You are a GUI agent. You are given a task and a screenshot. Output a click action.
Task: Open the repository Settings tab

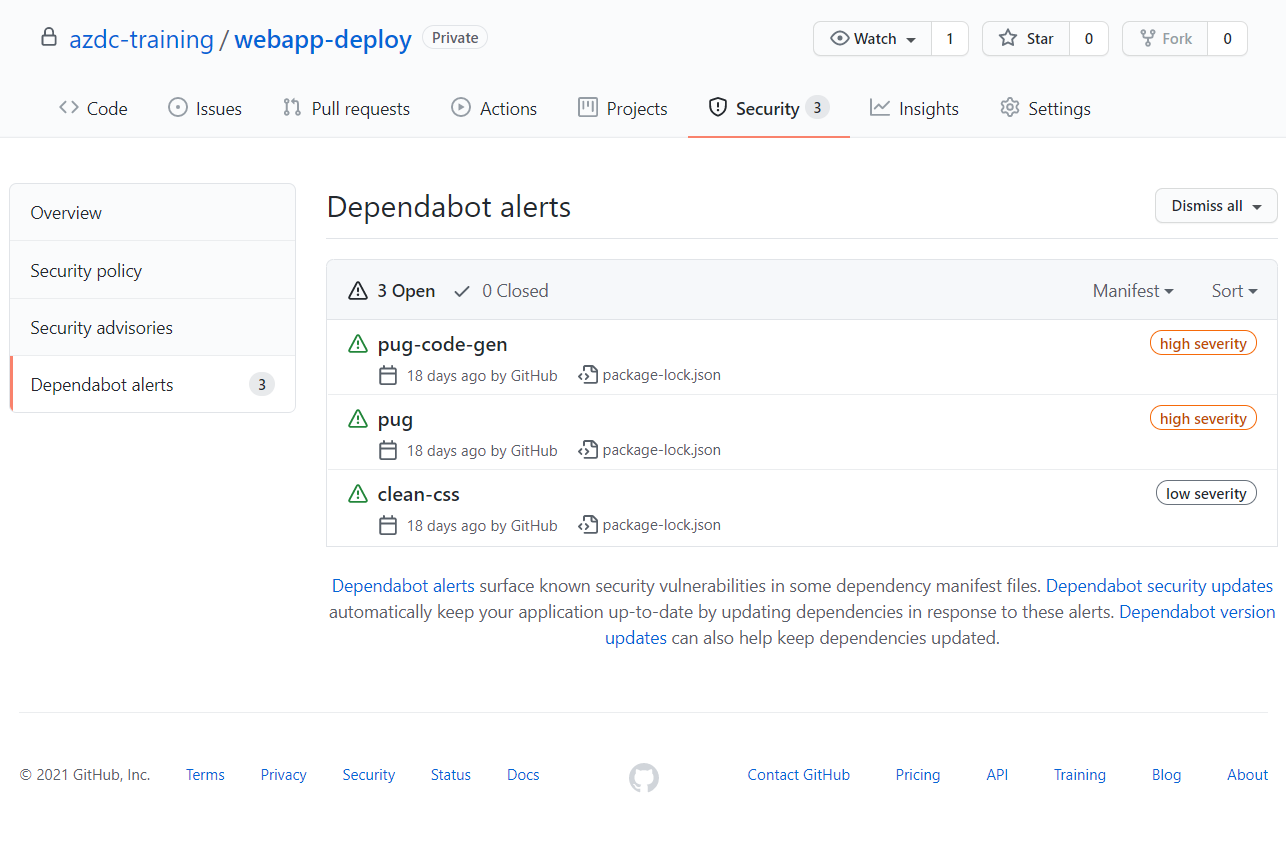(x=1044, y=107)
